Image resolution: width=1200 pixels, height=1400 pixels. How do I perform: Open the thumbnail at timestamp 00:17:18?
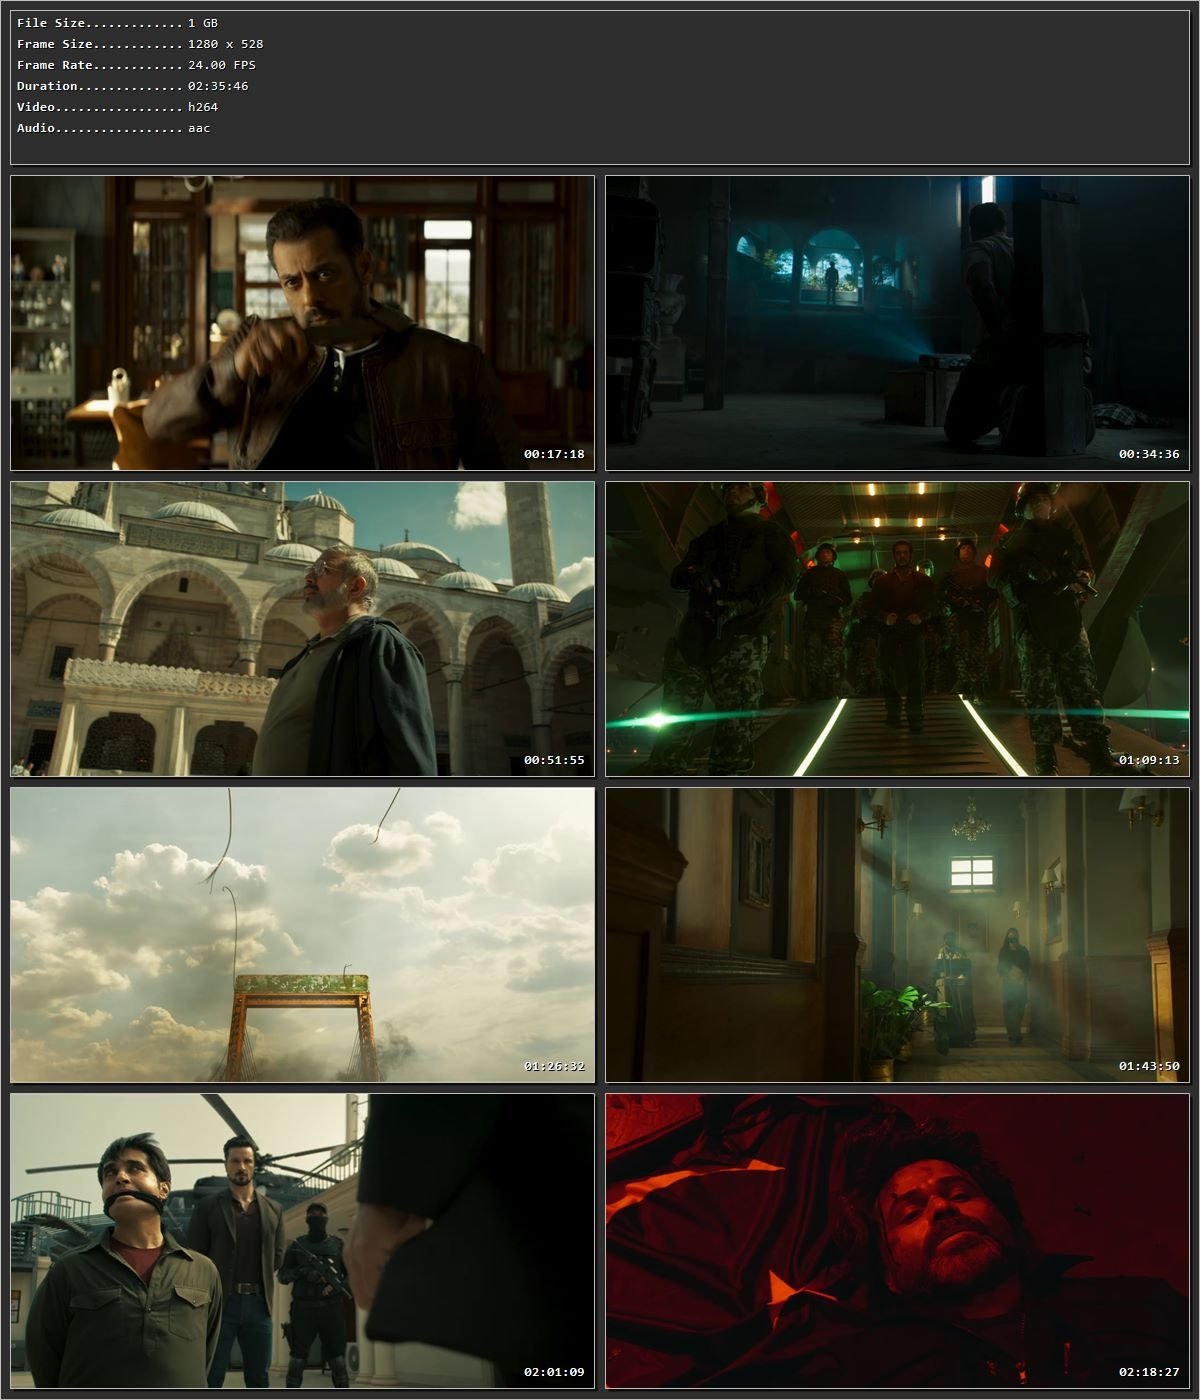(300, 322)
